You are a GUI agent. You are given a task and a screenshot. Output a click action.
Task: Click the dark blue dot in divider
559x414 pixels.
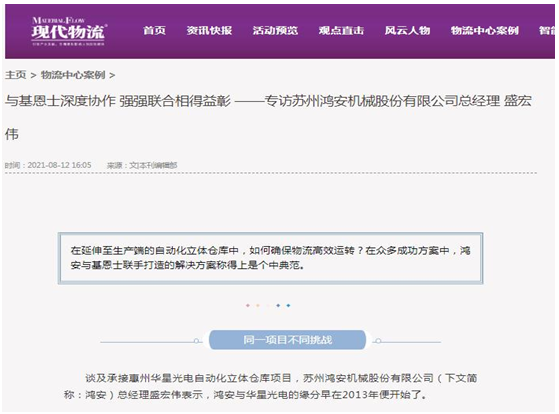tap(278, 306)
